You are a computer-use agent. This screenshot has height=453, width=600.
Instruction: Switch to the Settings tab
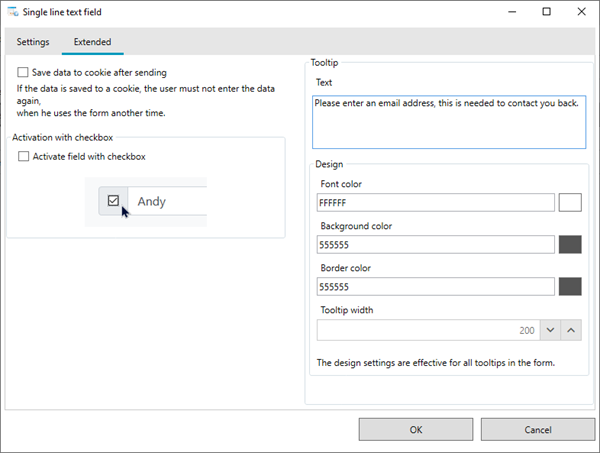(x=33, y=42)
